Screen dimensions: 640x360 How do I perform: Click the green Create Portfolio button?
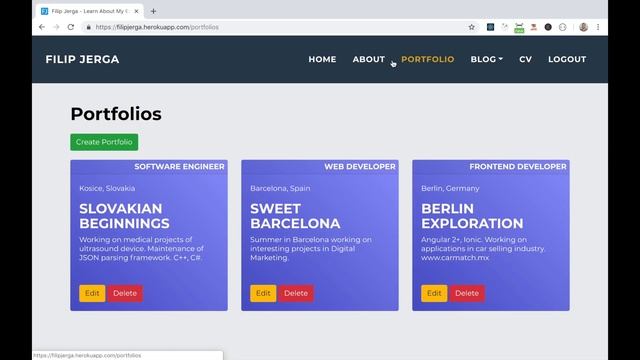(x=104, y=142)
